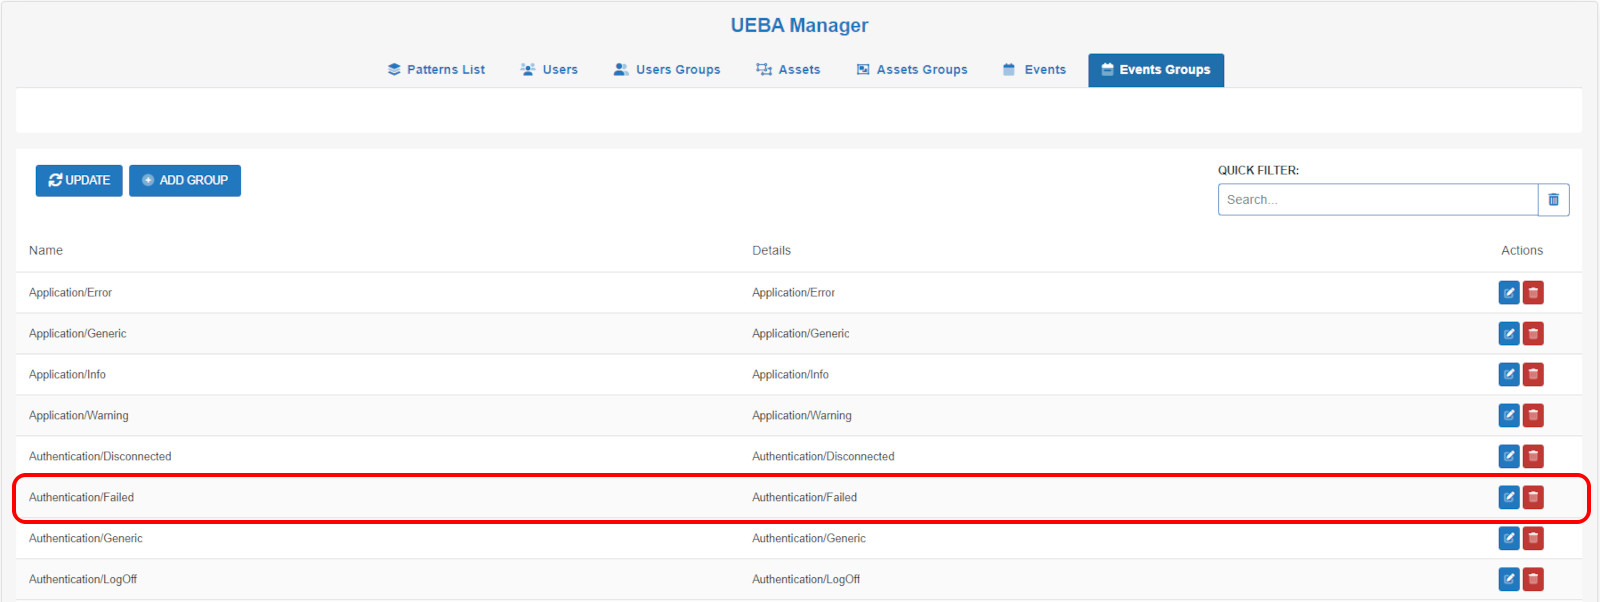The height and width of the screenshot is (602, 1600).
Task: Delete the Authentication/Generic group
Action: coord(1533,538)
